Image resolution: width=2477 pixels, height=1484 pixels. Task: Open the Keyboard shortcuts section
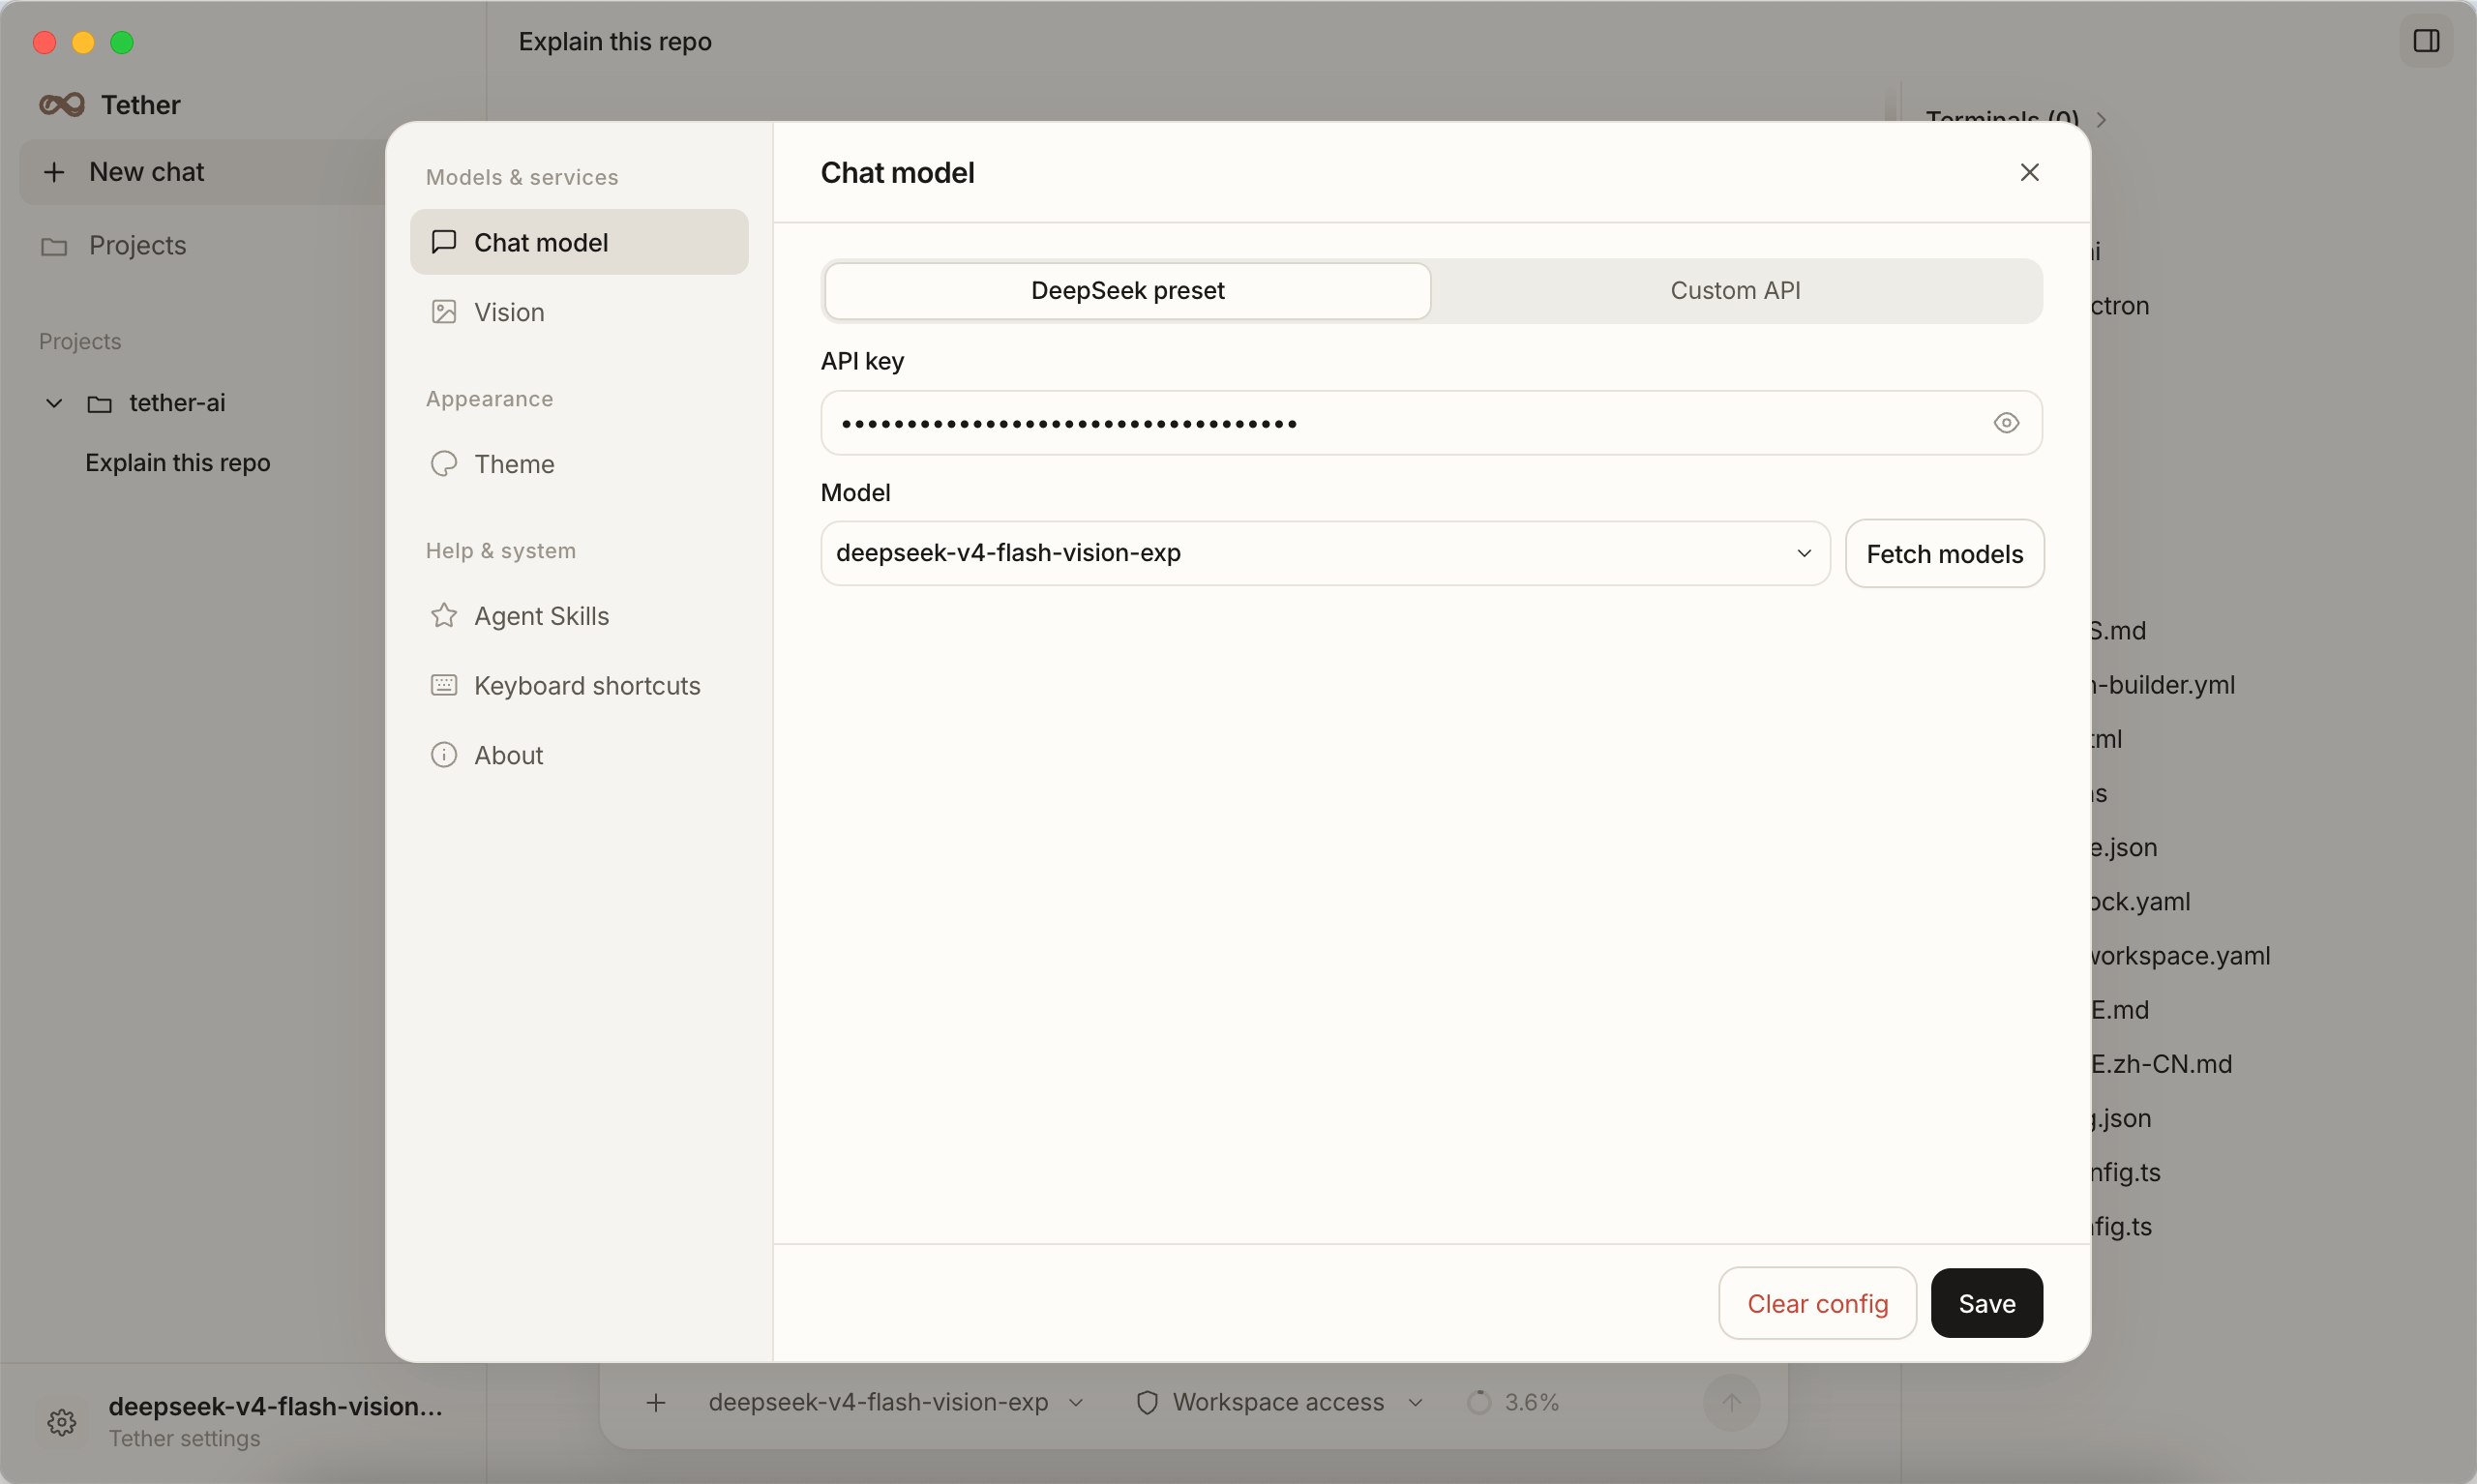[579, 685]
